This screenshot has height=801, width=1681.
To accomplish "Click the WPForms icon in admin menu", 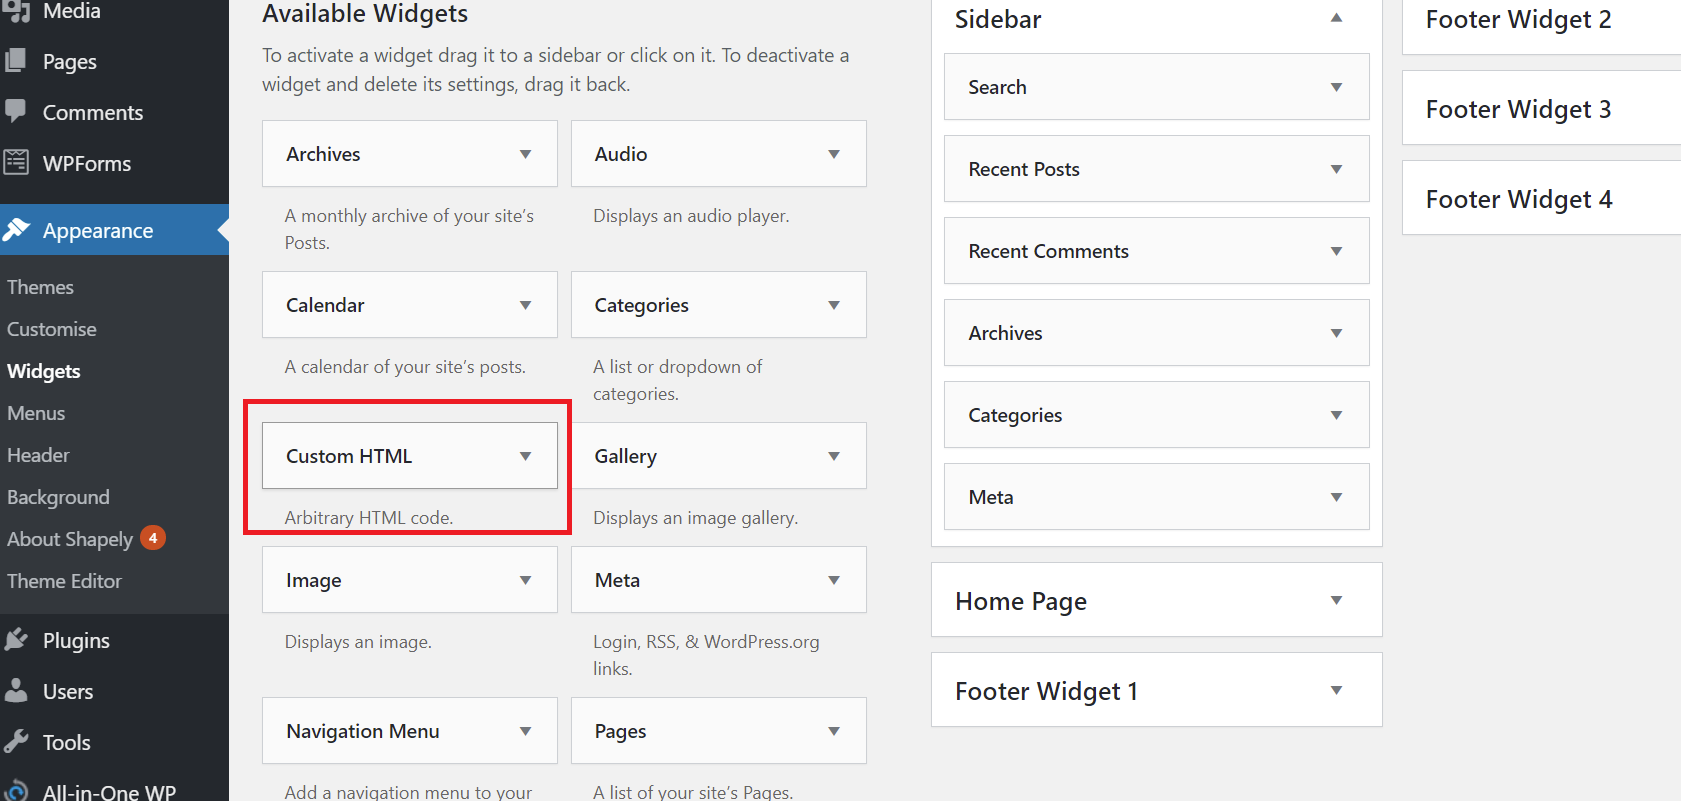I will (x=16, y=162).
